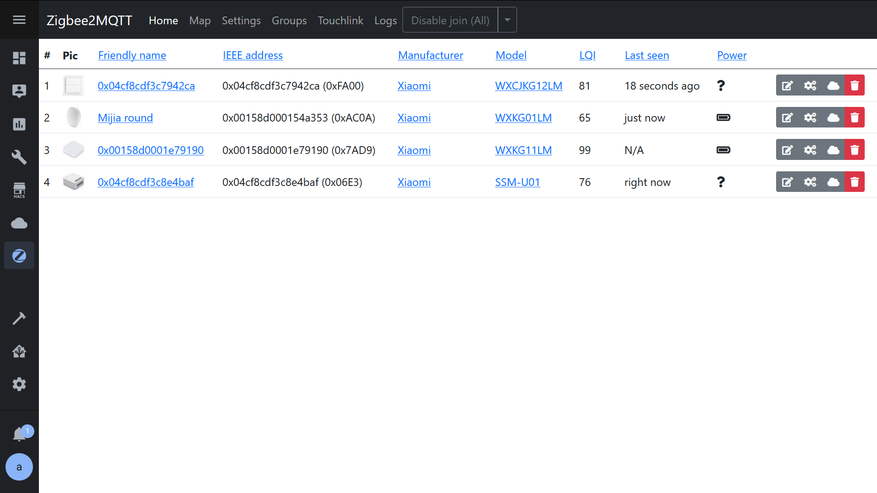Viewport: 877px width, 493px height.
Task: Delete device in SSM-U01 row
Action: coord(855,182)
